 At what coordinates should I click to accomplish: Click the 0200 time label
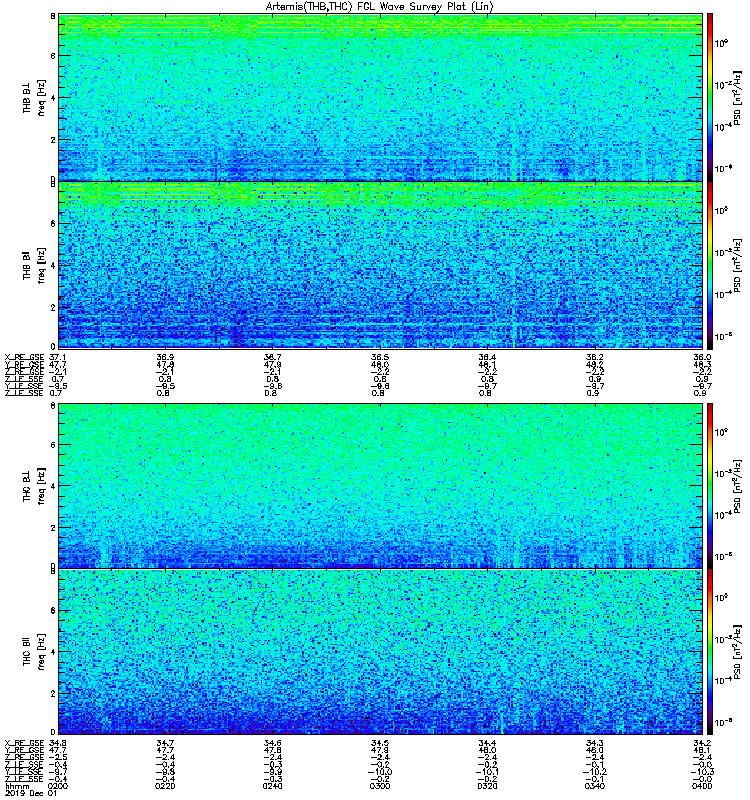pos(57,786)
